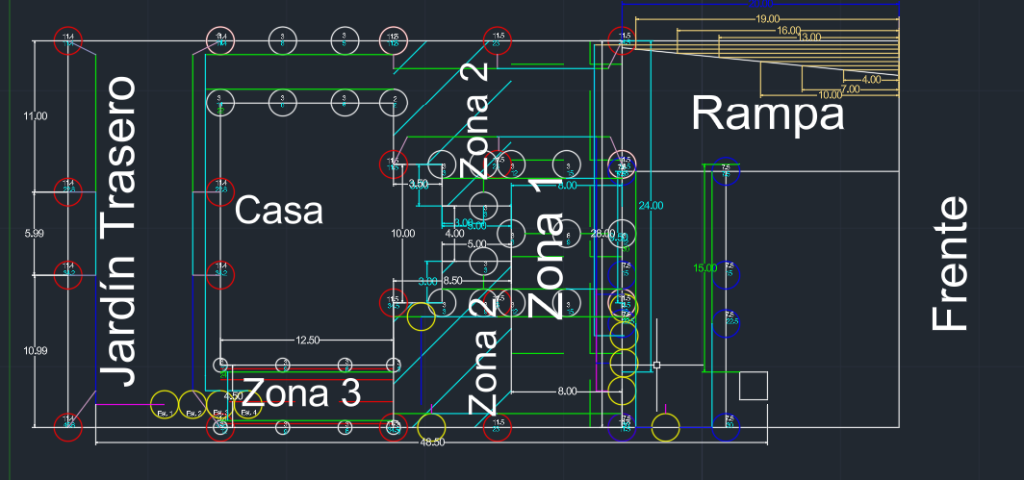Select the Rampa text label
Screen dimensions: 1024x480
click(x=768, y=113)
